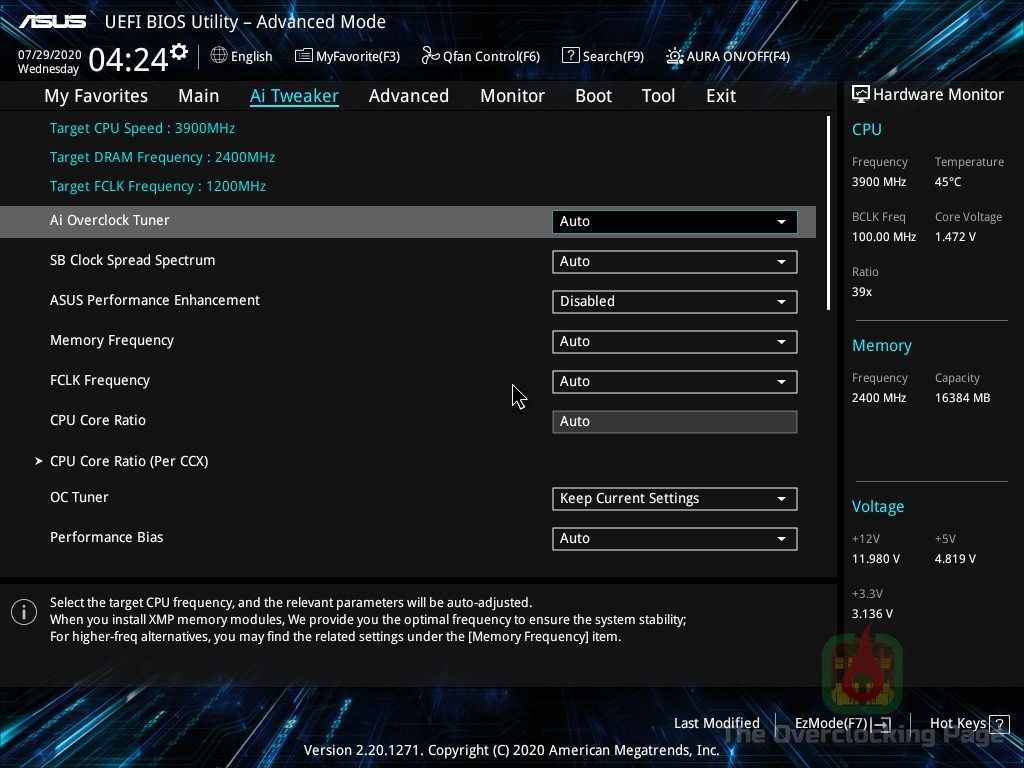Click the English language selector icon
Screen dimensions: 1024x768
coord(218,56)
